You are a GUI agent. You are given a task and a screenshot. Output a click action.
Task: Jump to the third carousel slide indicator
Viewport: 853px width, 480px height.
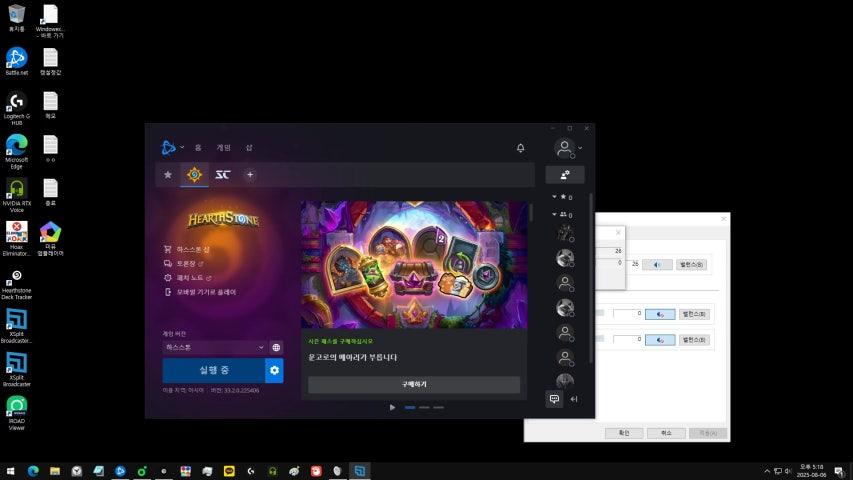coord(438,407)
